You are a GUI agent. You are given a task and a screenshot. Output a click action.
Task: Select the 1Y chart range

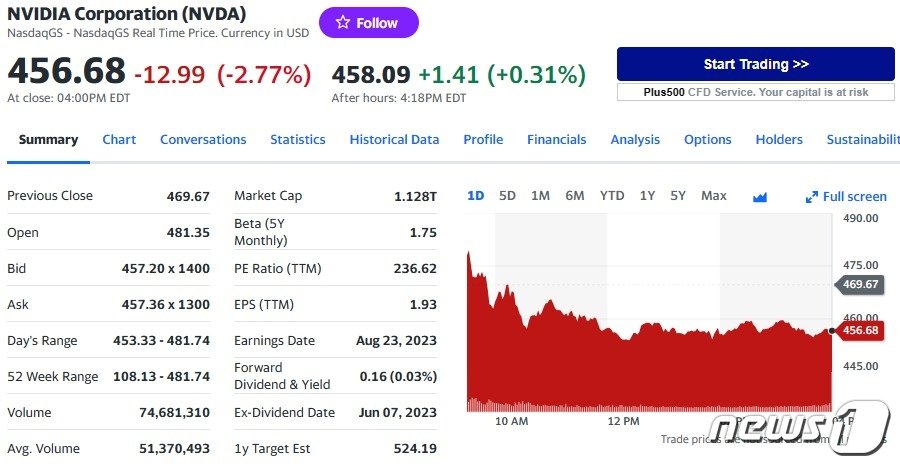click(647, 196)
